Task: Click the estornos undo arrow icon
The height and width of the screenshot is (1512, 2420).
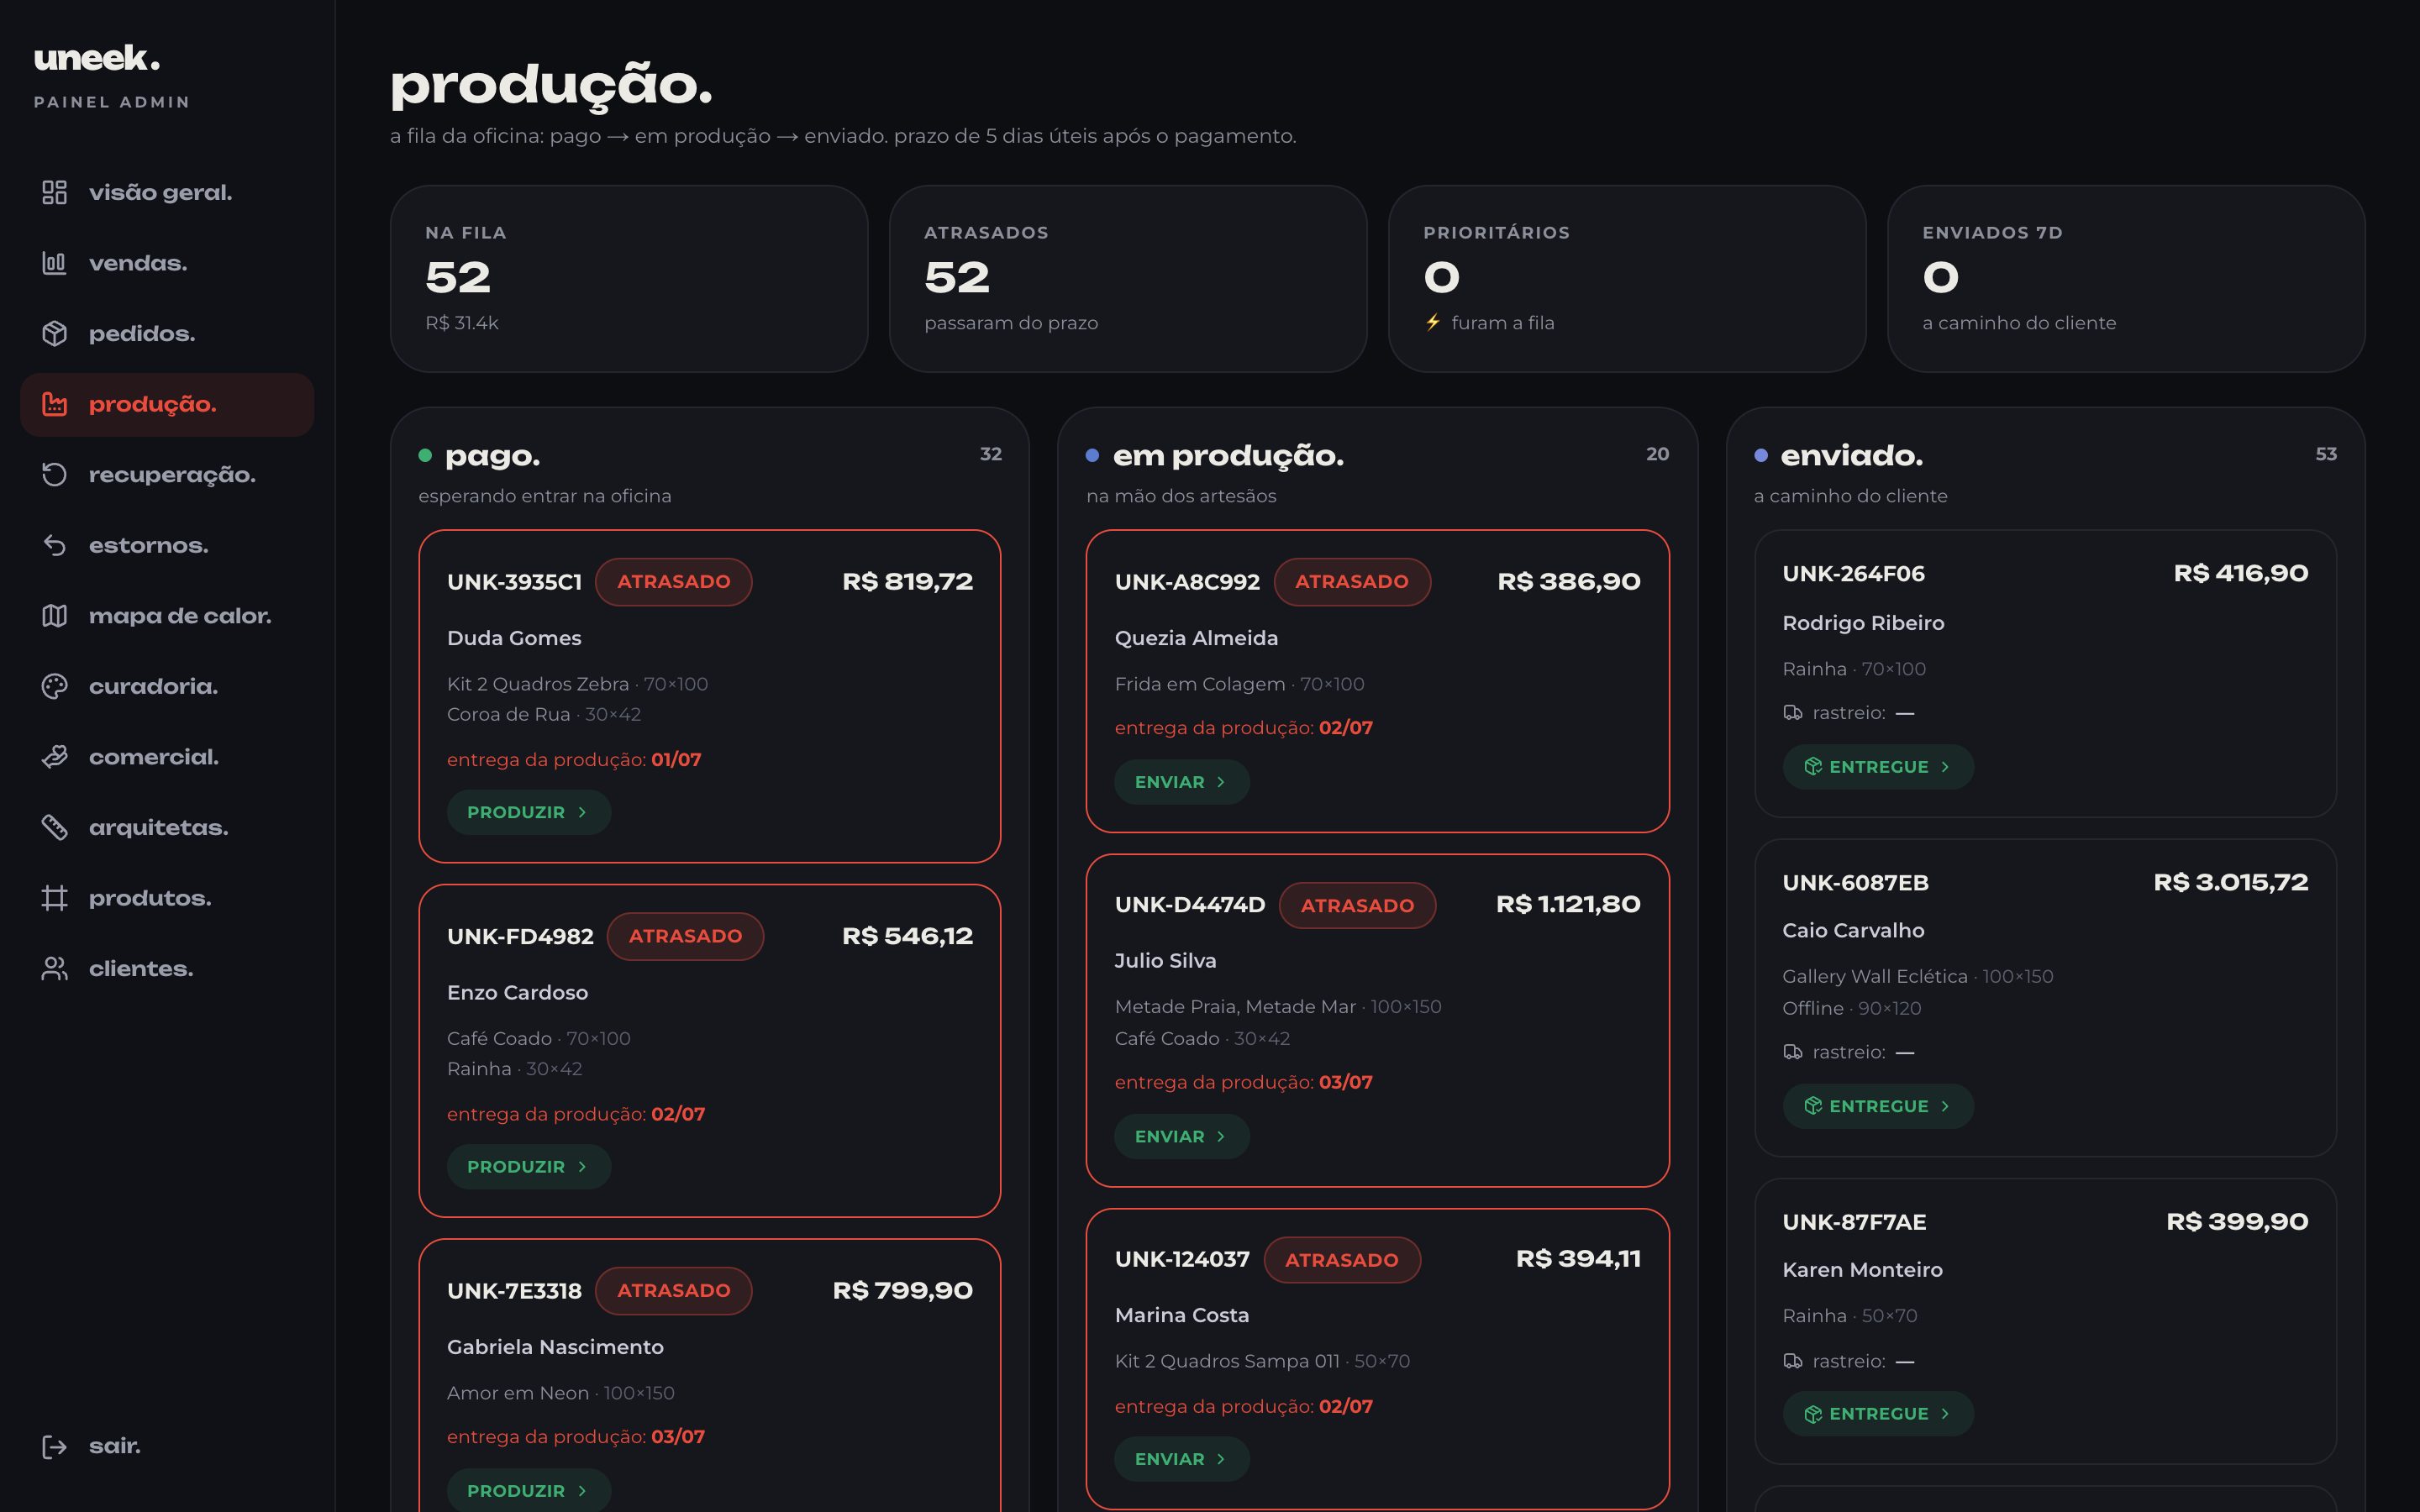Action: pos(54,545)
